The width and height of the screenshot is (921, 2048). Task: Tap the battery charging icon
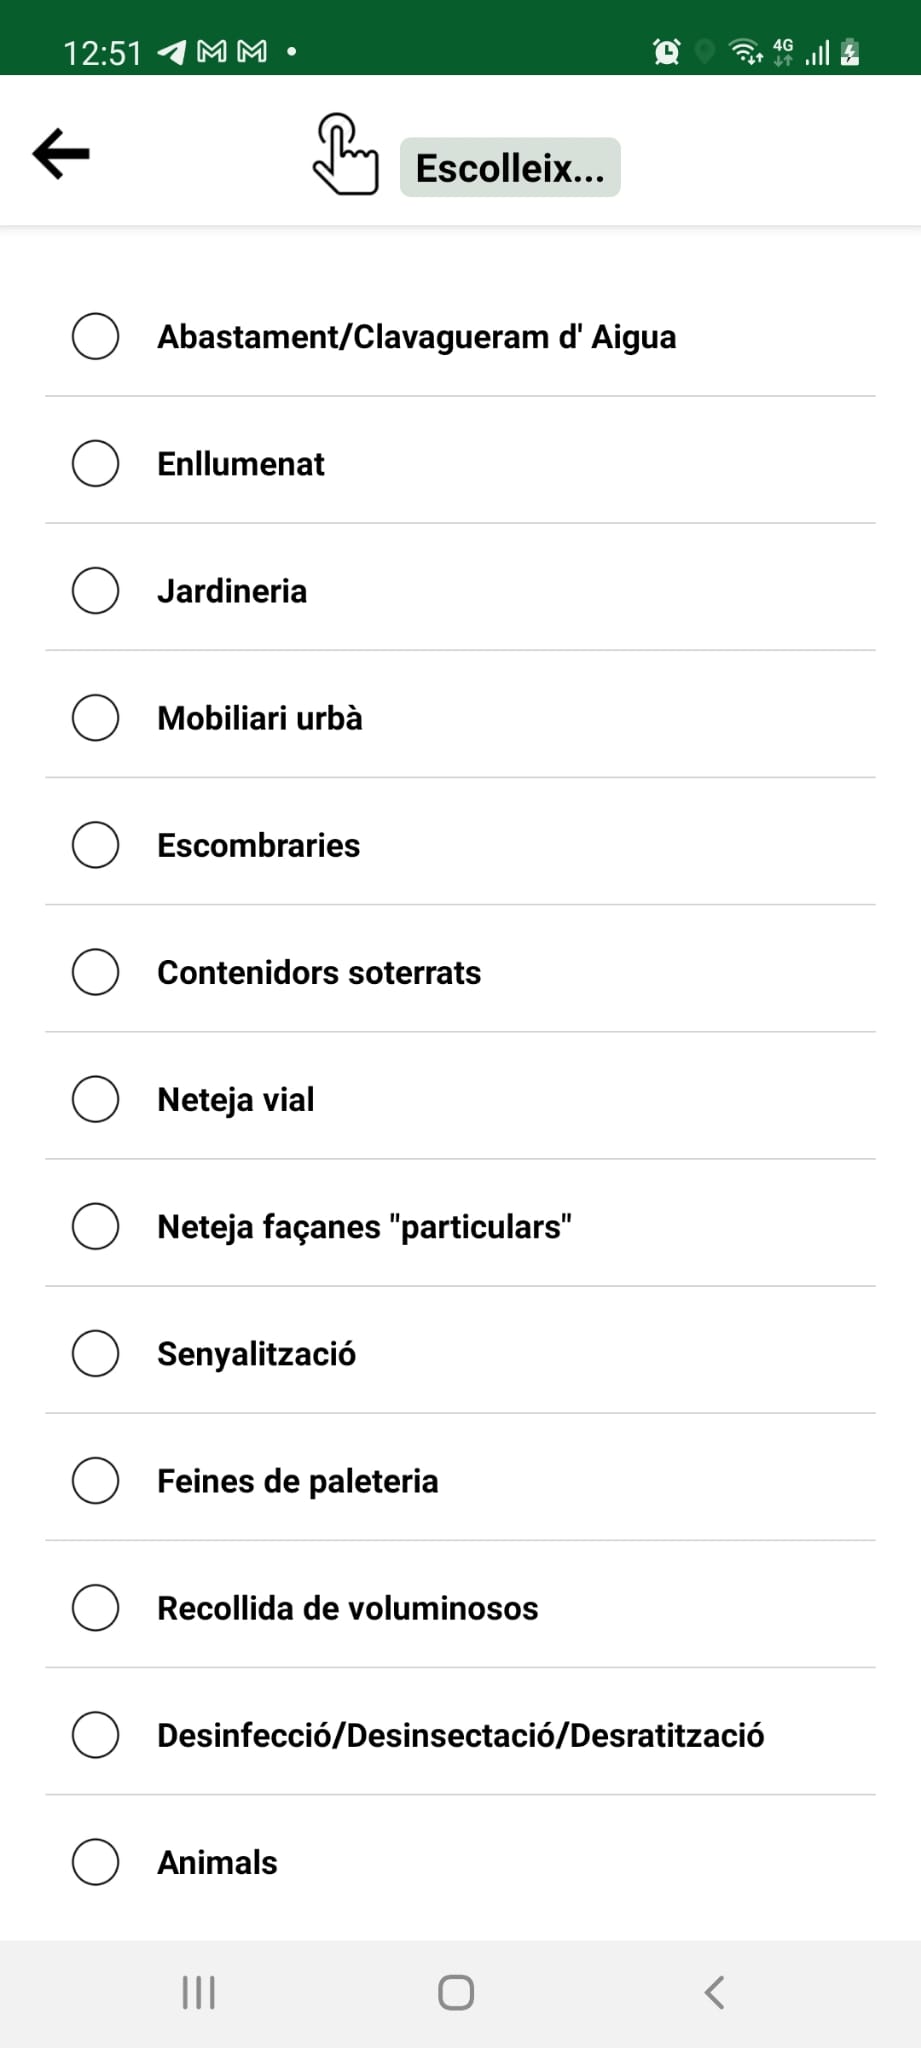click(850, 51)
